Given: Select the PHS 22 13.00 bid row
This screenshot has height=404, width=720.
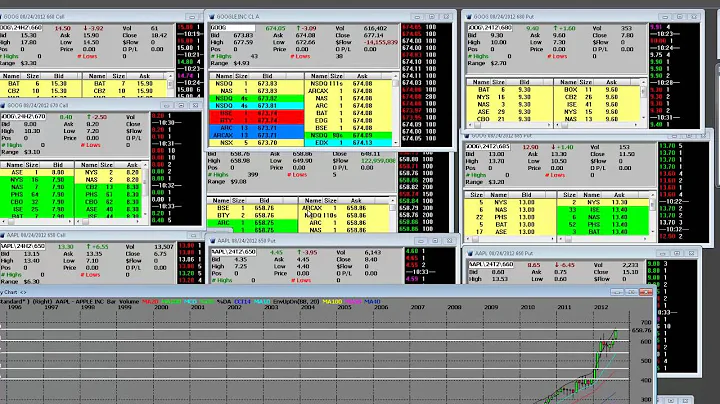Looking at the screenshot, I should tap(509, 217).
